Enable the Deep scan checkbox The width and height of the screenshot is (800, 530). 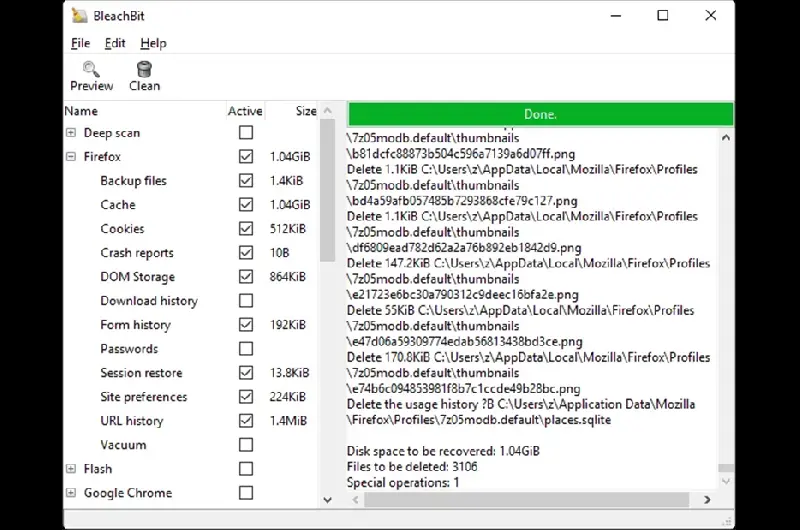pos(246,133)
